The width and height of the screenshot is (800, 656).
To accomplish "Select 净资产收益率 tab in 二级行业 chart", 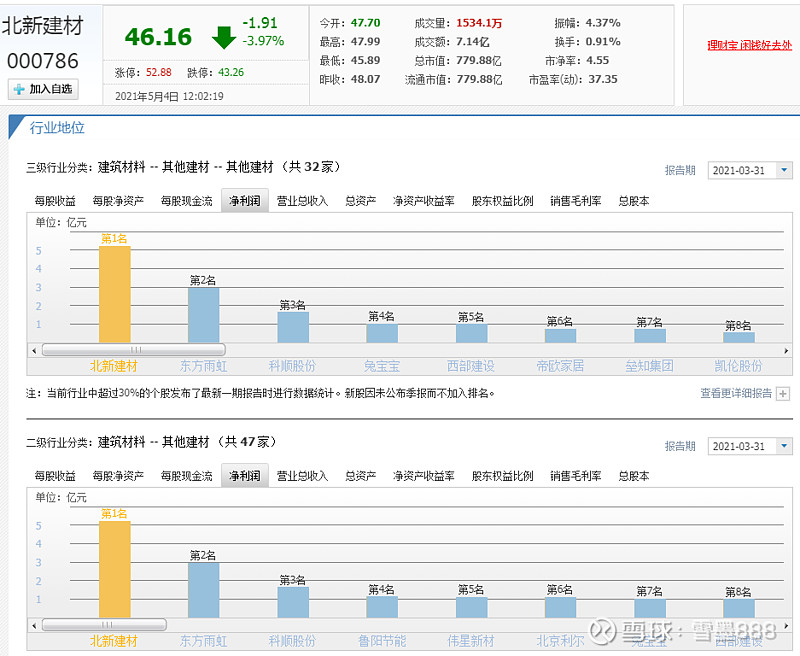I will coord(424,476).
